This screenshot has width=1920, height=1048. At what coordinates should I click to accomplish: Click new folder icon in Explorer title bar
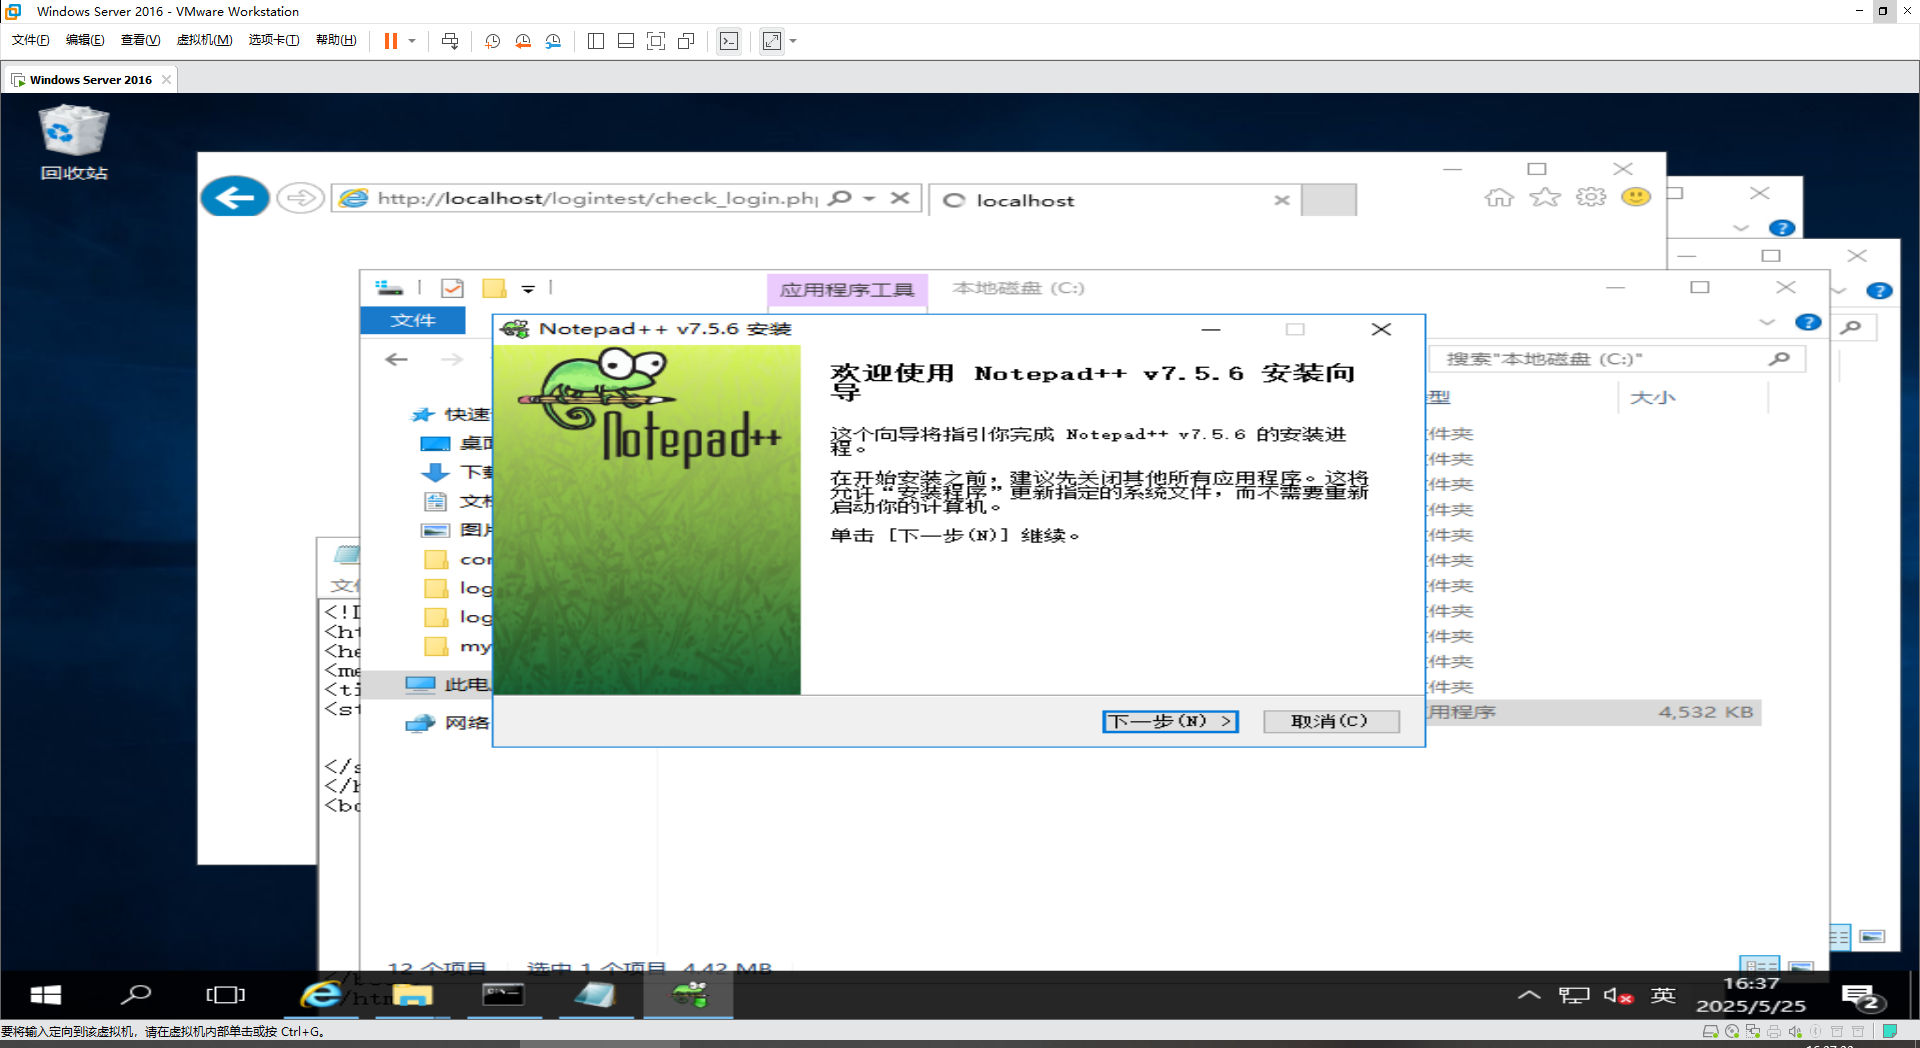click(494, 289)
